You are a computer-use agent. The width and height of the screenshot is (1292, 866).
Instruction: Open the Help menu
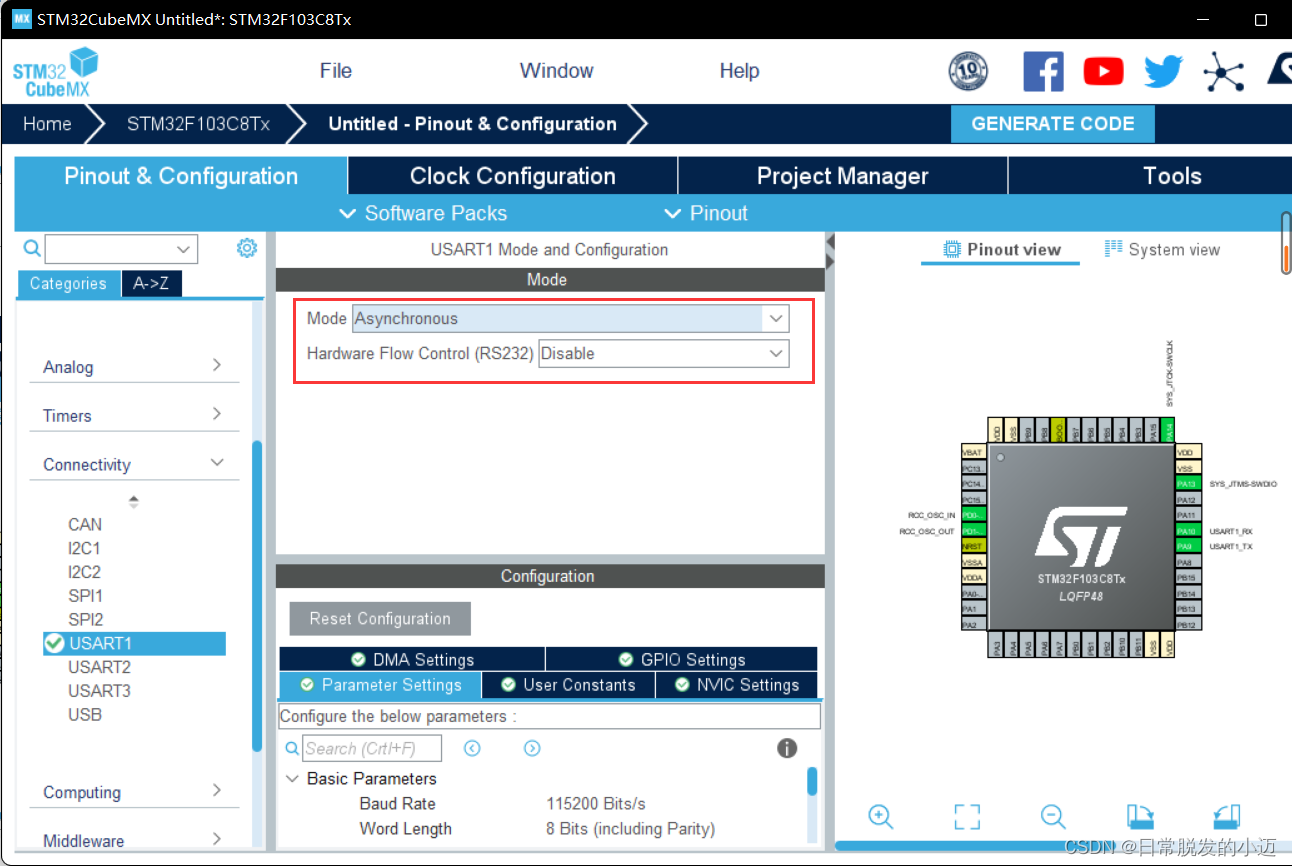739,71
